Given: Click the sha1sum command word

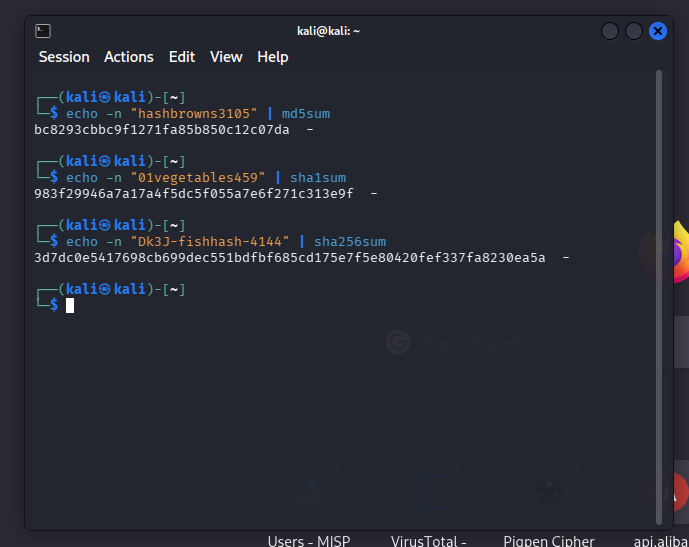Looking at the screenshot, I should (318, 178).
